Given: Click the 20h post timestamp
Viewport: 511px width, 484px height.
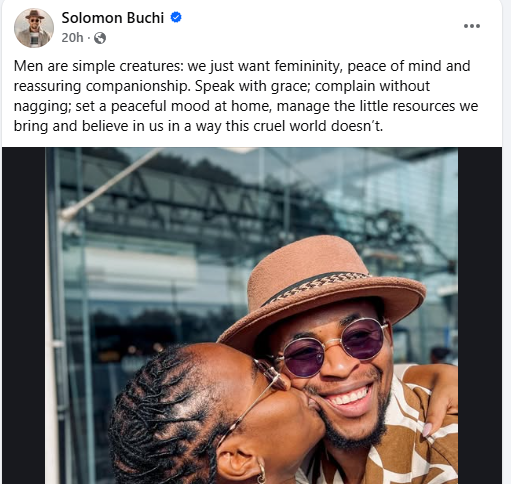Looking at the screenshot, I should [72, 38].
